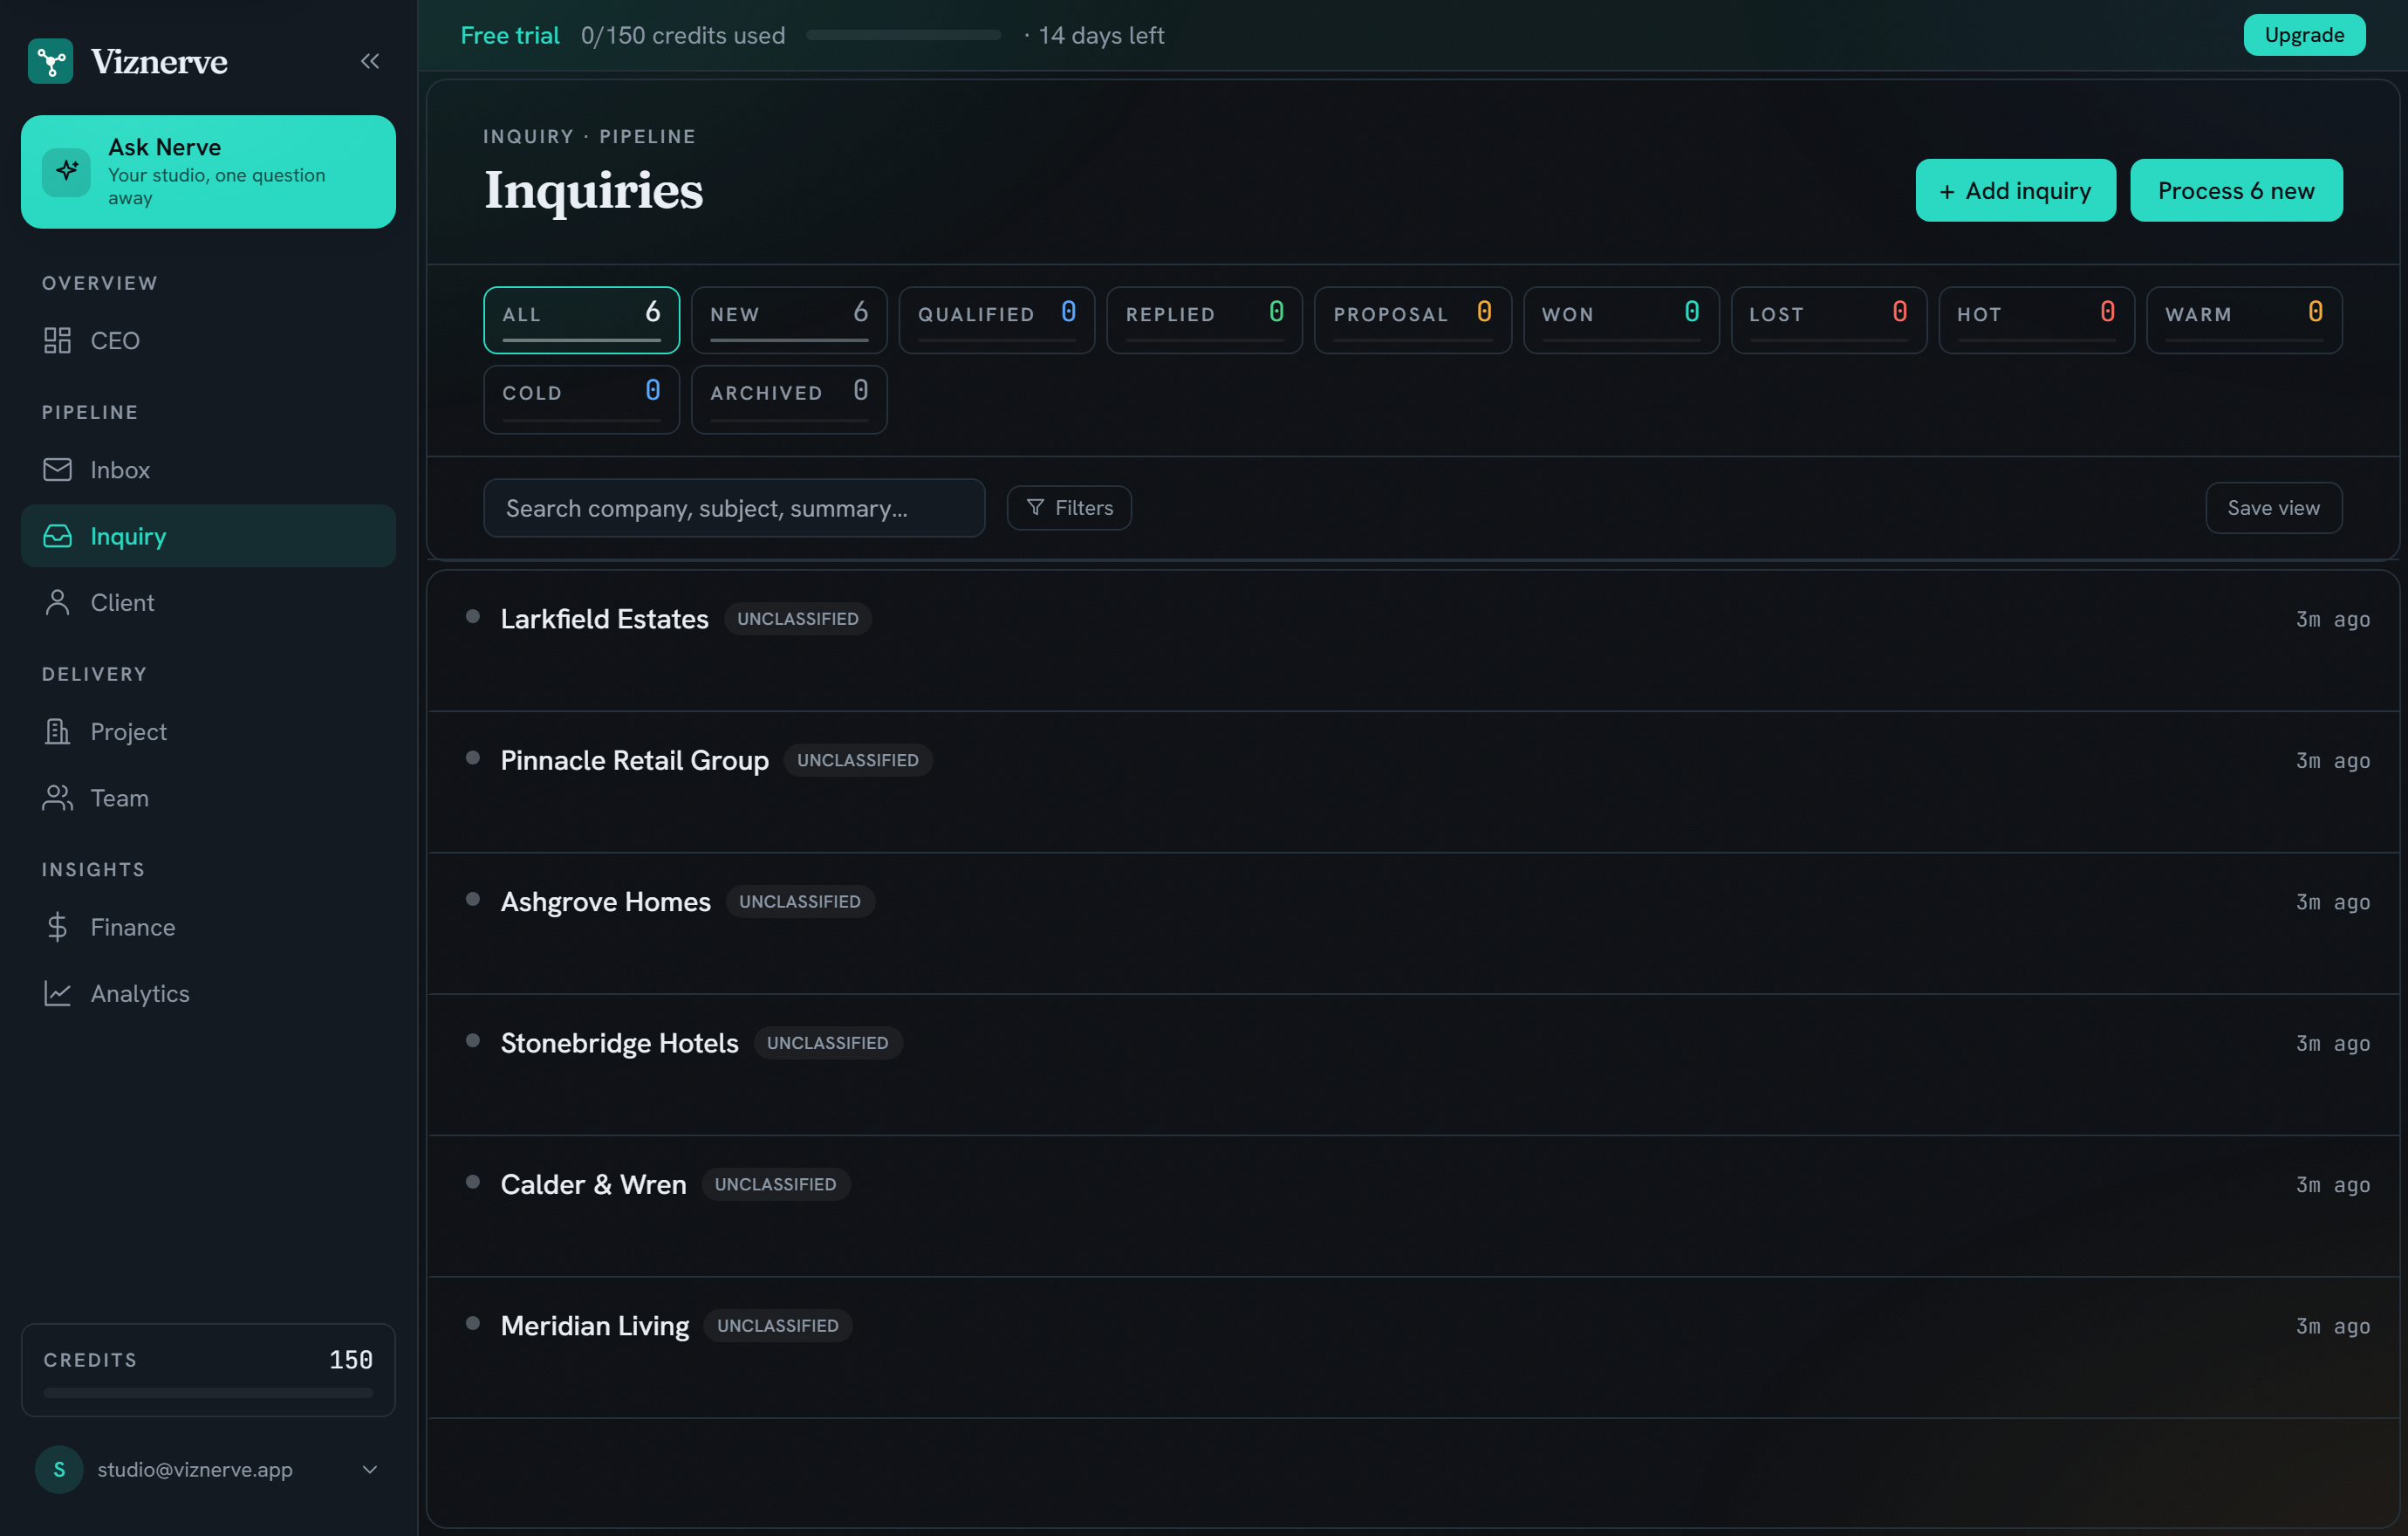Open the Client person icon

pyautogui.click(x=57, y=602)
